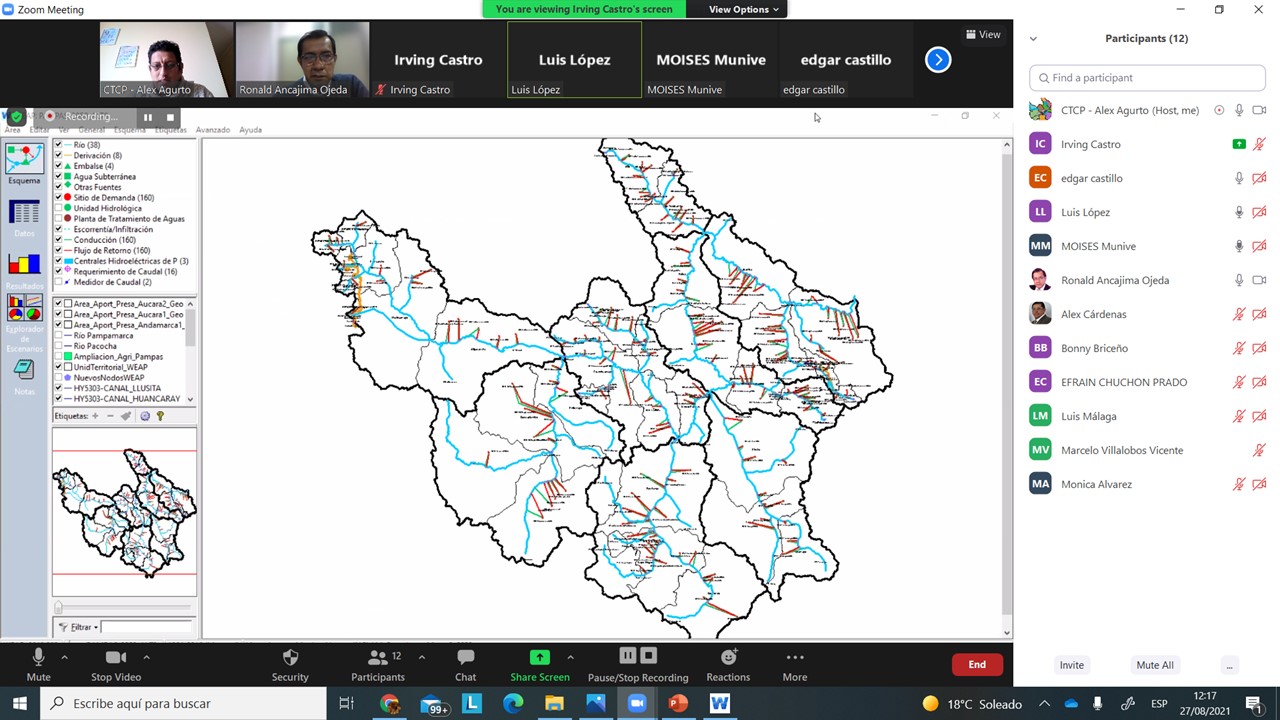This screenshot has width=1280, height=720.
Task: Open PowerPoint from the taskbar
Action: click(x=678, y=704)
